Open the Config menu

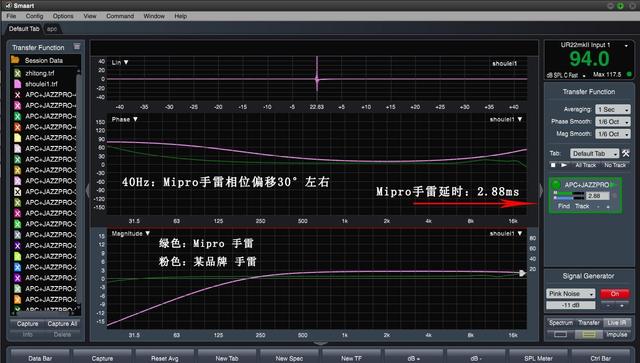(x=34, y=16)
